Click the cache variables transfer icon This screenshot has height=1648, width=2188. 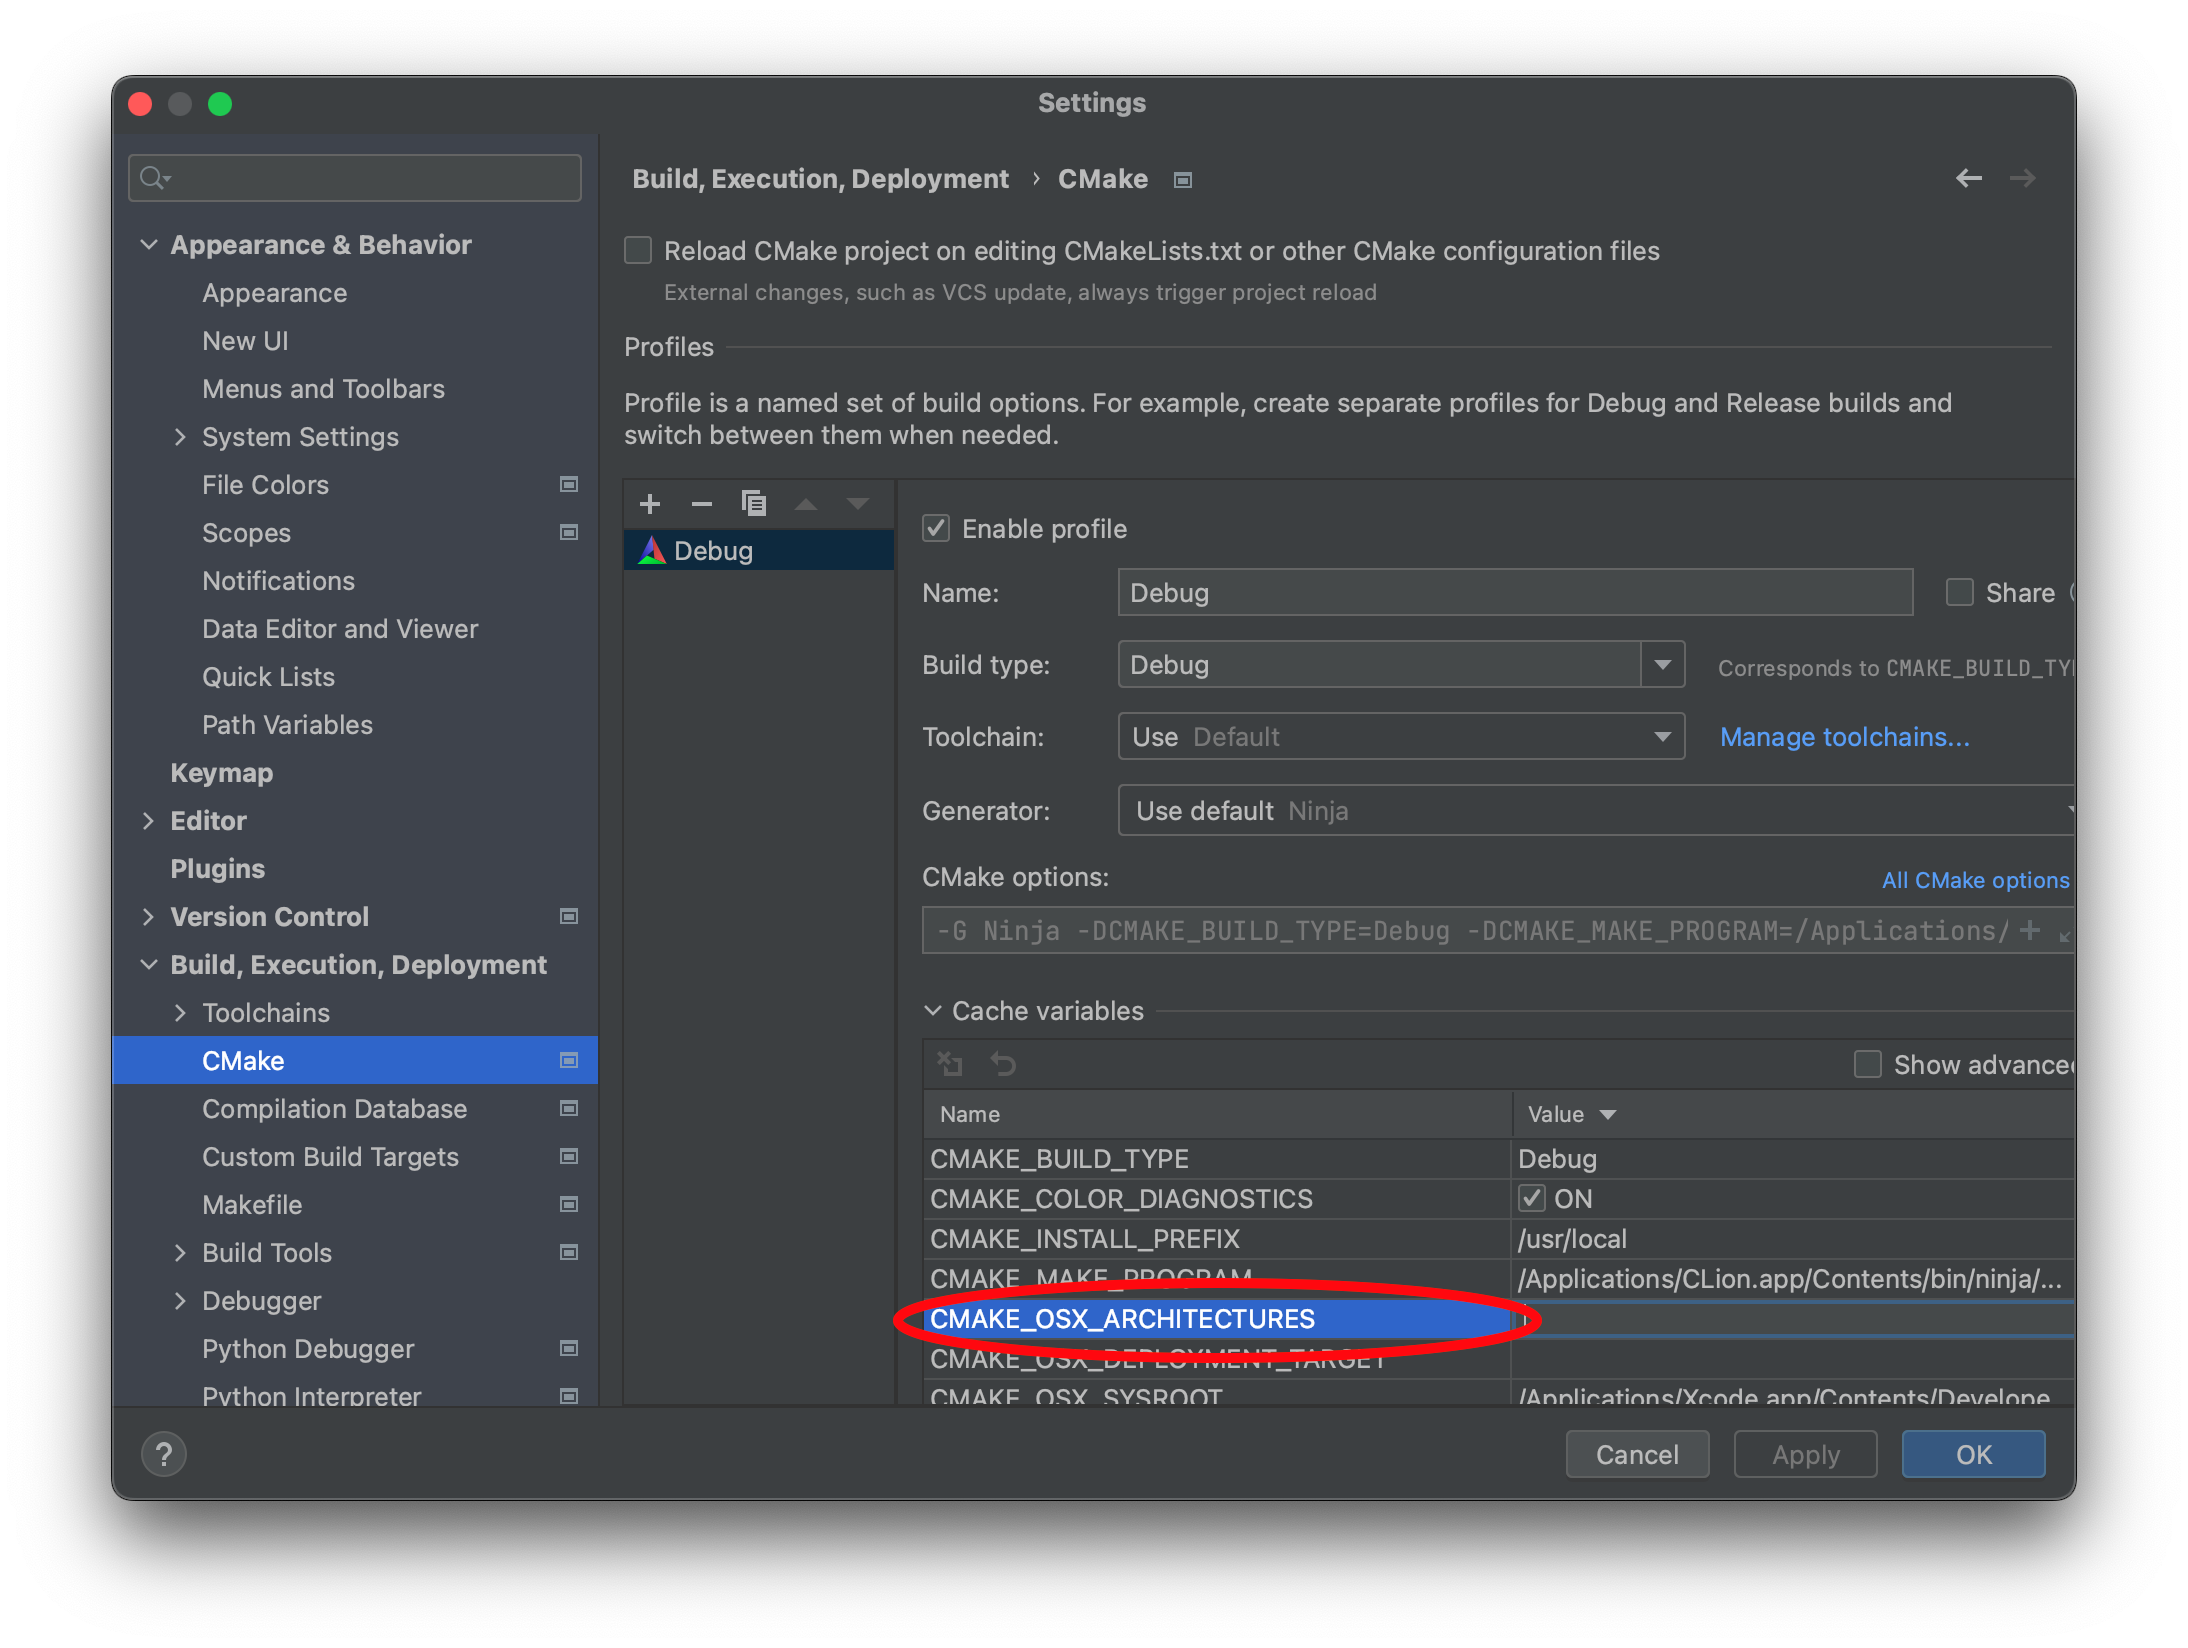pos(950,1064)
